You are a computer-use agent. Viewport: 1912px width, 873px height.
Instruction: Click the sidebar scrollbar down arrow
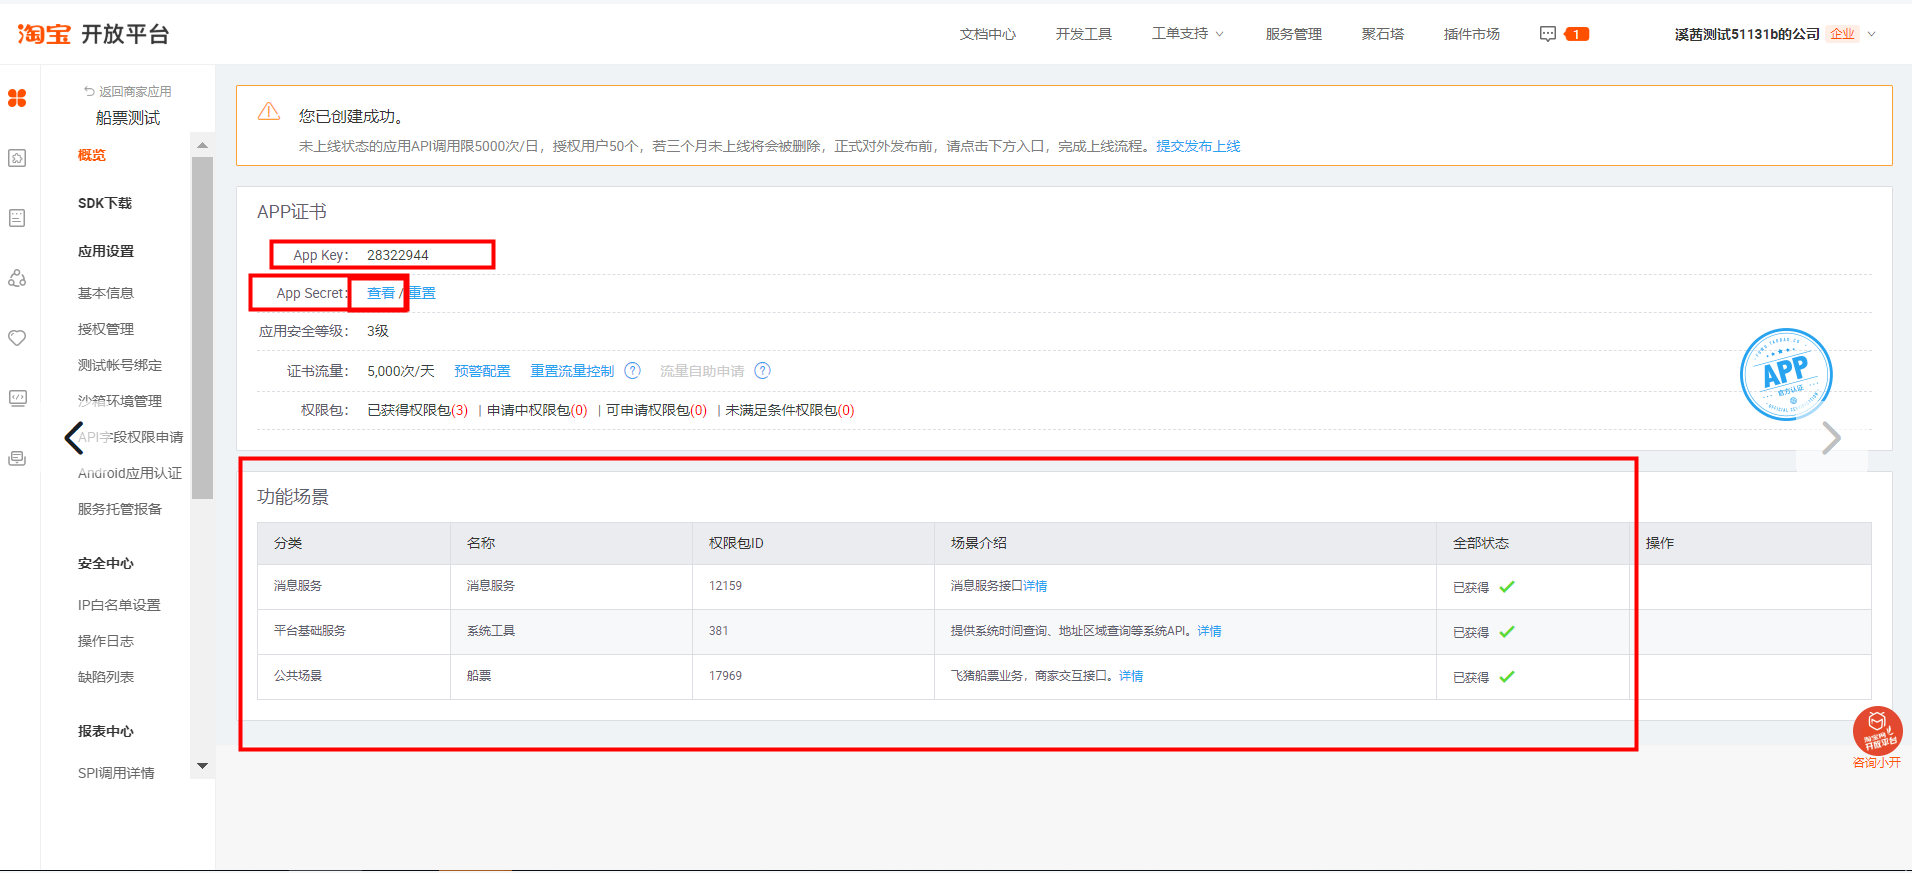click(202, 767)
